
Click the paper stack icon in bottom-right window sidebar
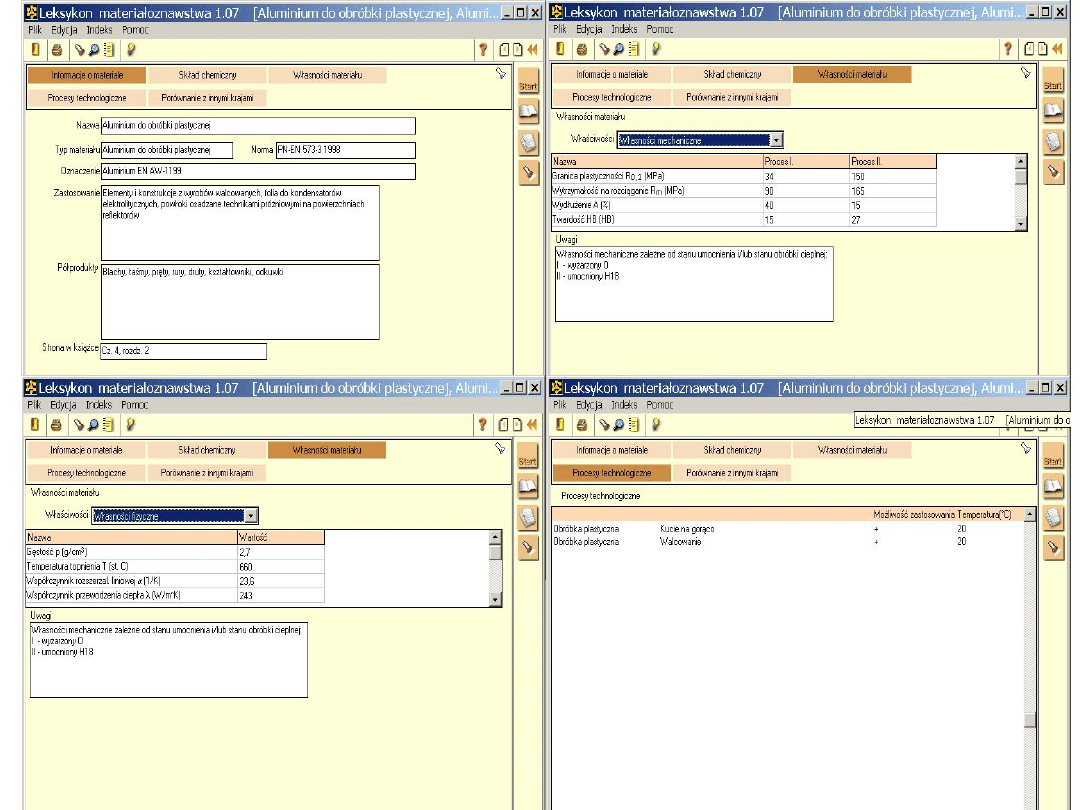click(1053, 517)
